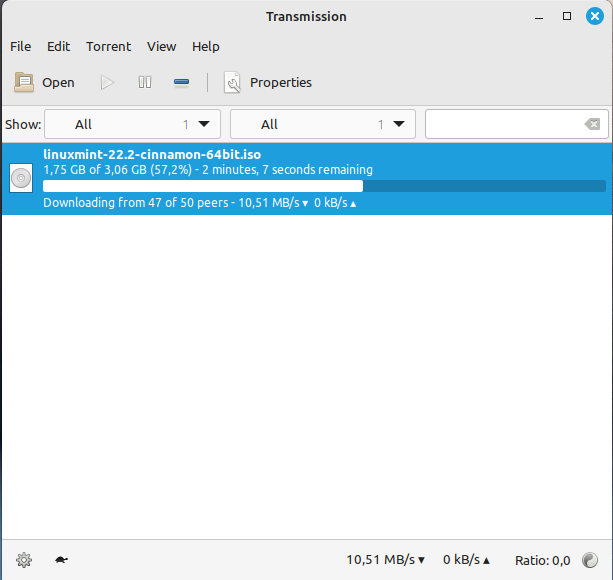Click the disc icon of the ISO torrent
Image resolution: width=613 pixels, height=580 pixels.
tap(21, 179)
